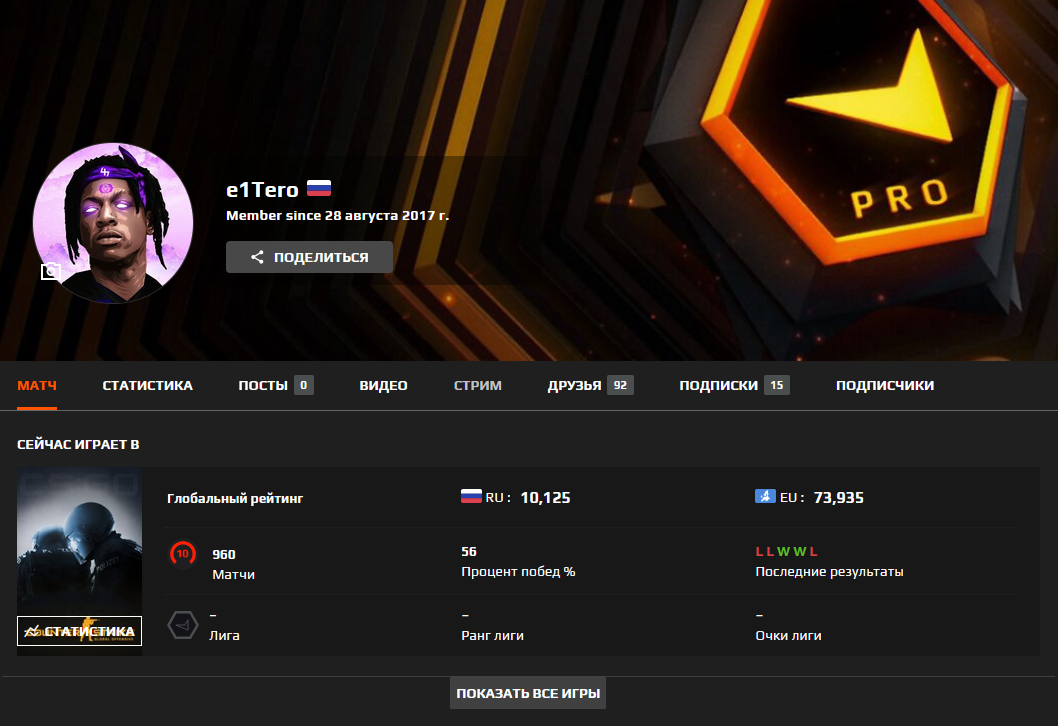Open the Матч tab
The height and width of the screenshot is (726, 1058).
pos(37,385)
